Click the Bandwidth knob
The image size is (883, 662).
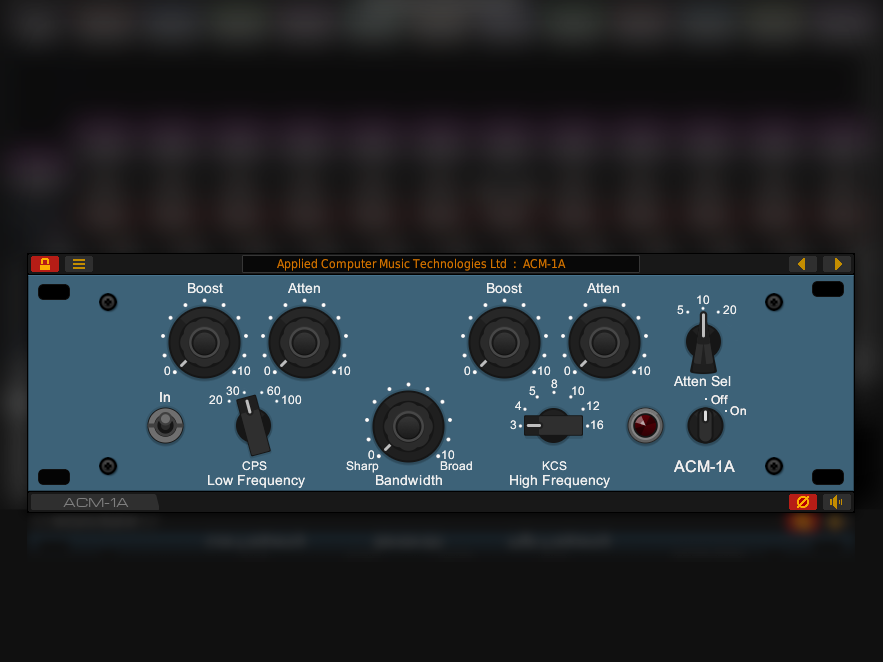click(x=408, y=426)
